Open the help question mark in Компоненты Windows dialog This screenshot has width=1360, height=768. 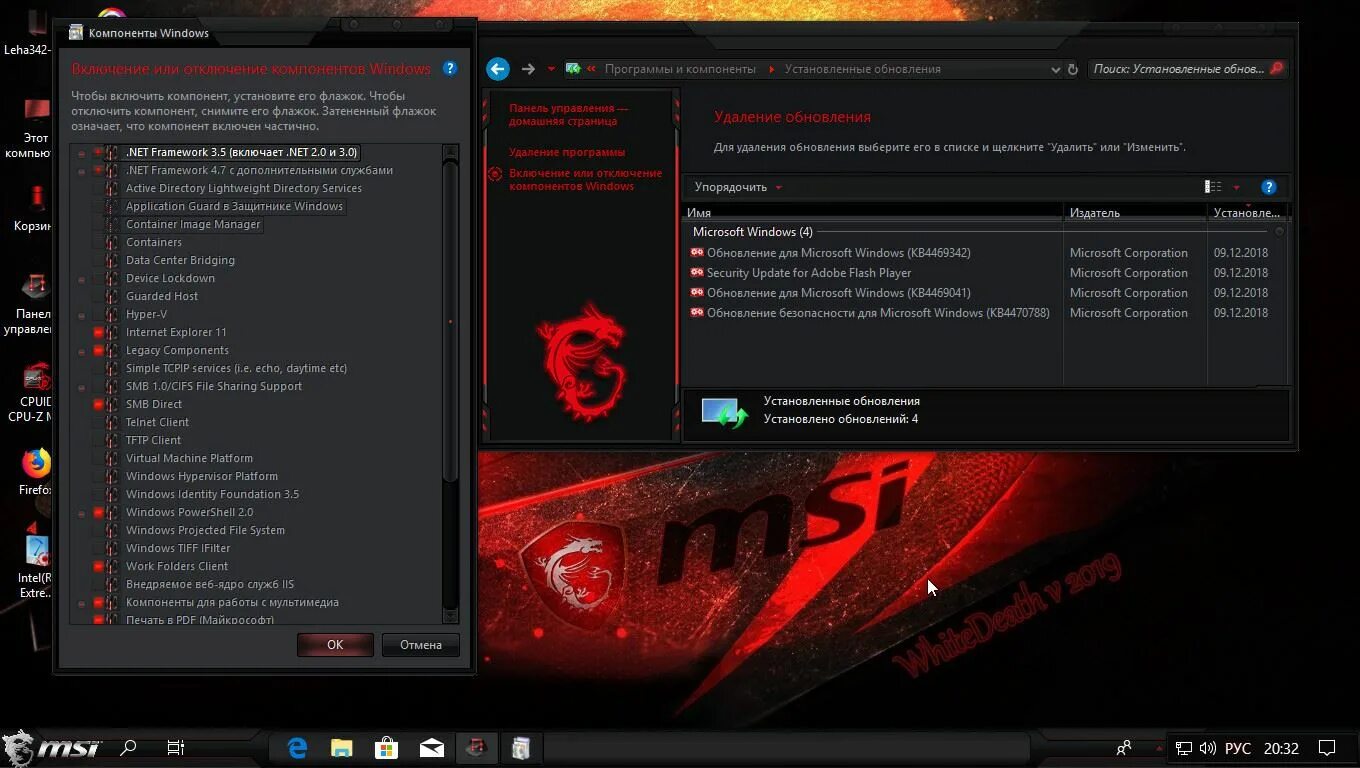(449, 69)
